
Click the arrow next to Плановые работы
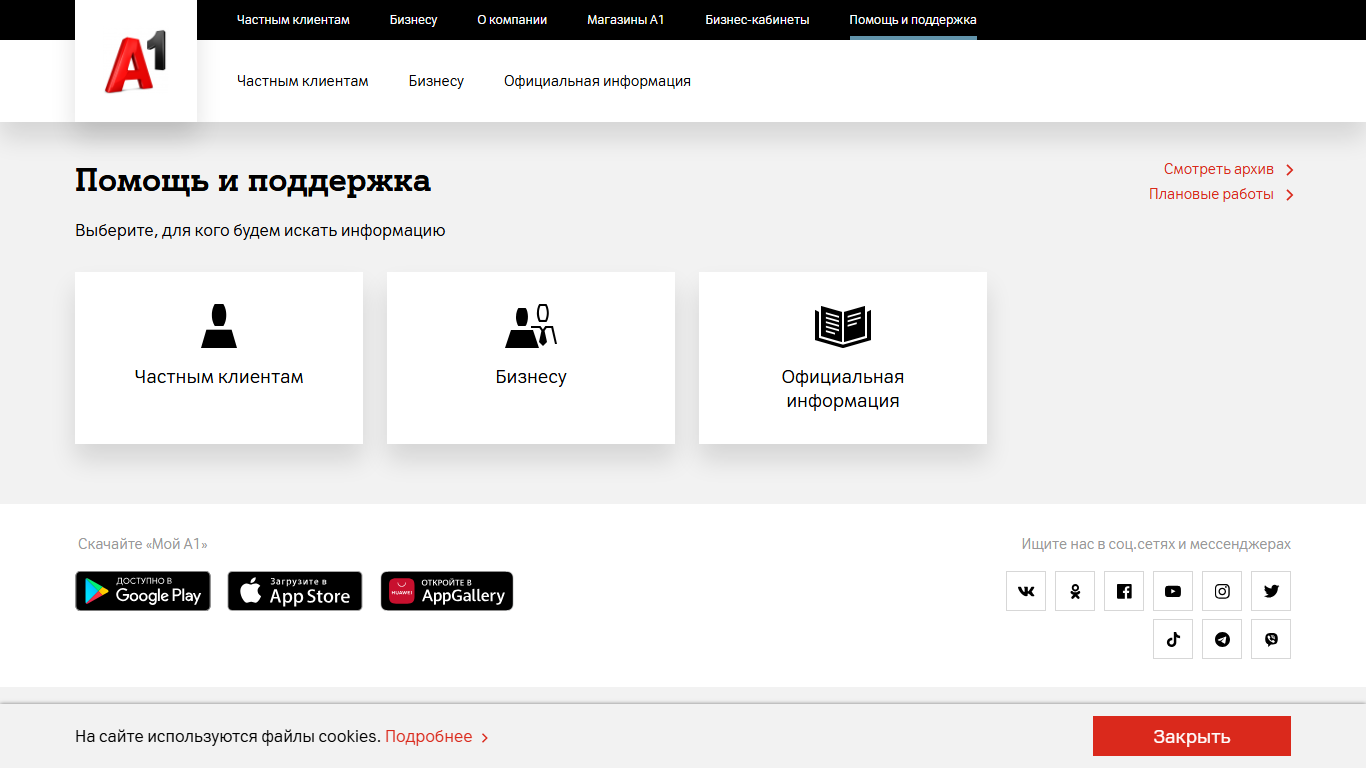pos(1290,195)
